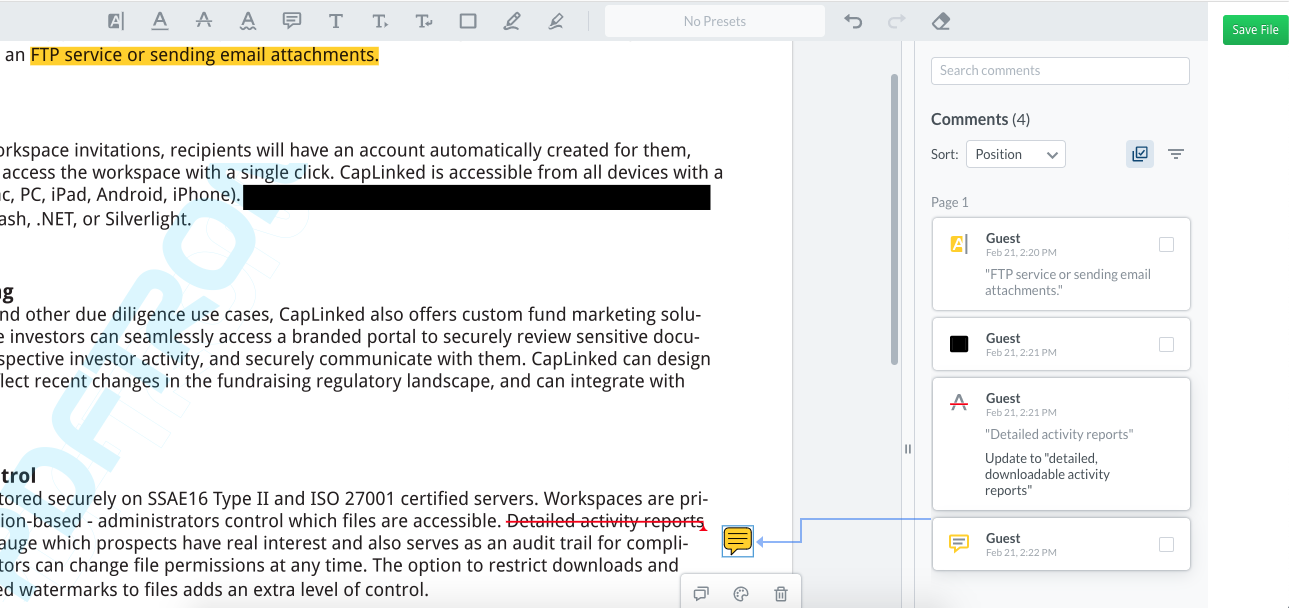Select the rectangle shape tool
Image resolution: width=1289 pixels, height=608 pixels.
(x=468, y=21)
